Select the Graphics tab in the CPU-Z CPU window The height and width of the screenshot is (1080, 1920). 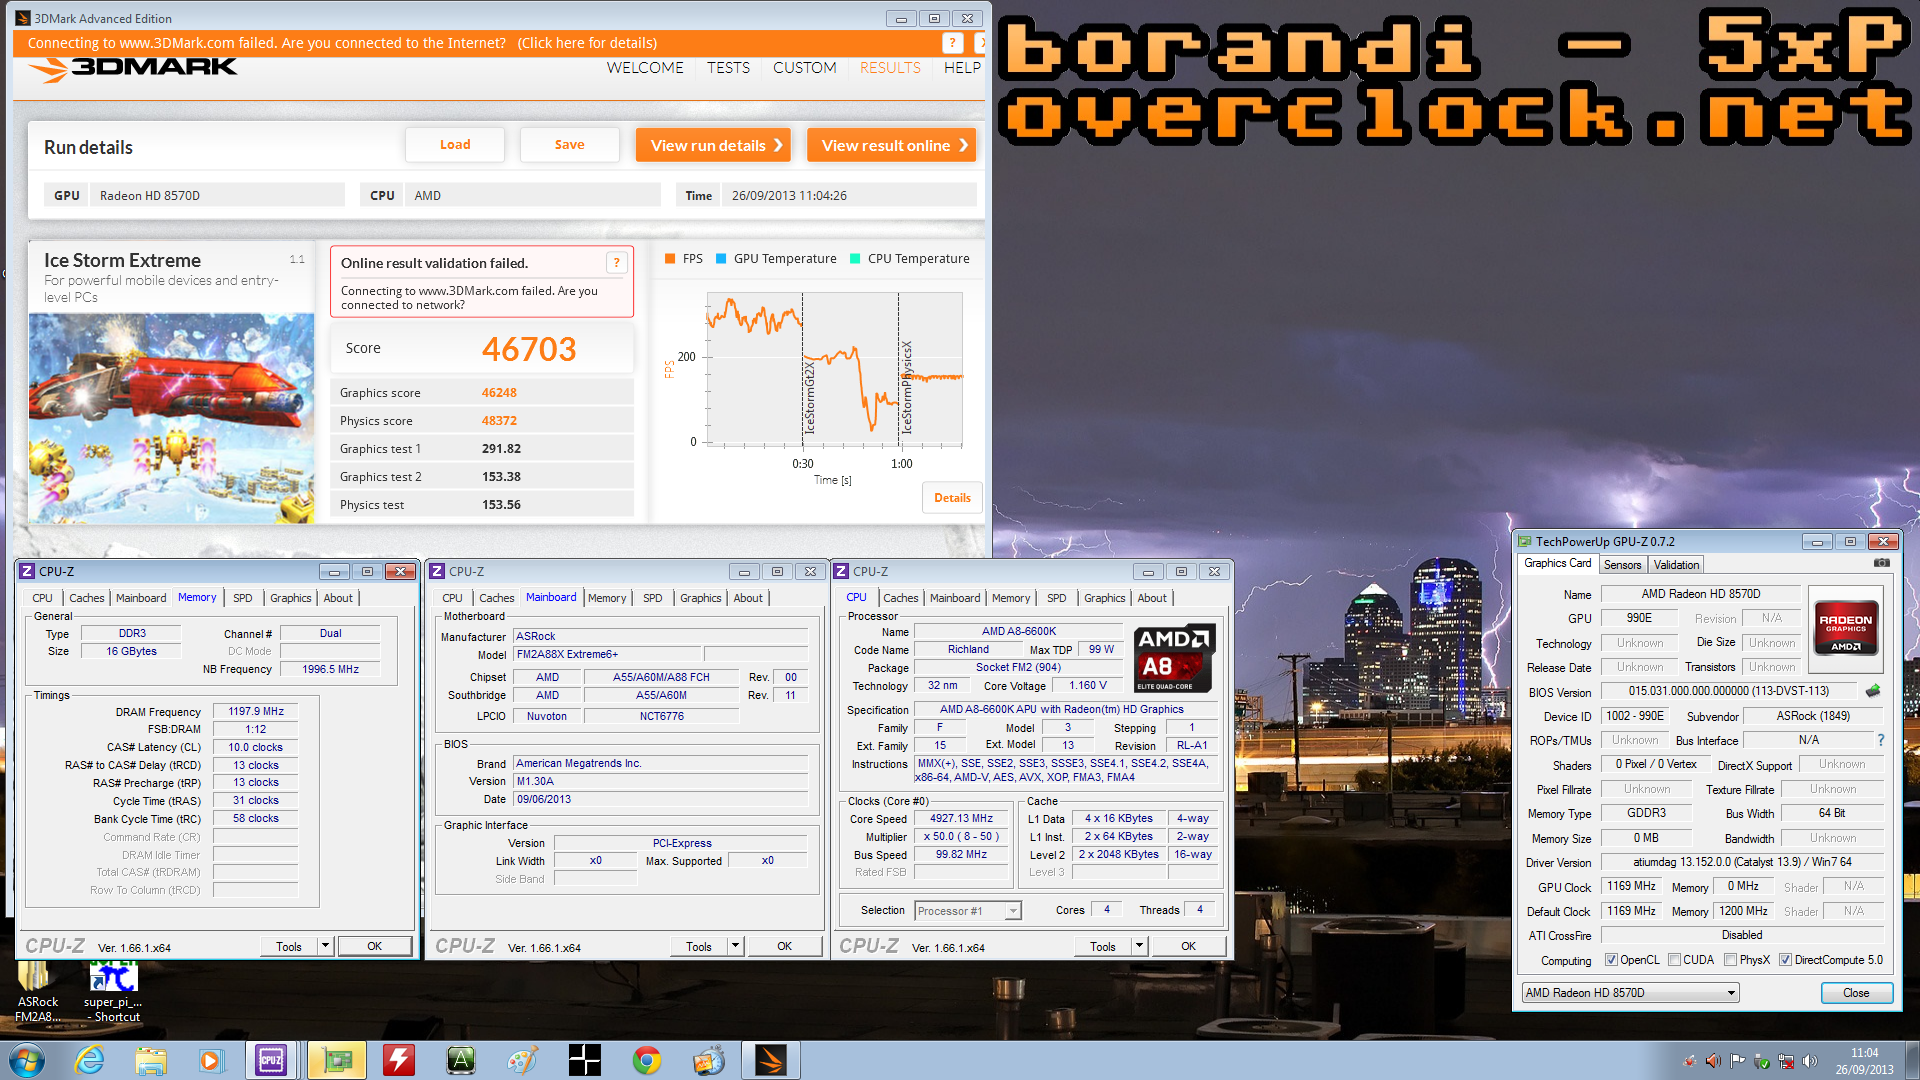point(1104,598)
